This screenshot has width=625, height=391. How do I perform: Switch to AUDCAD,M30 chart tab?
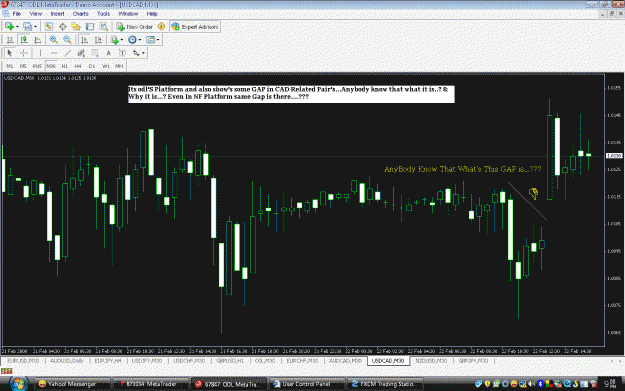click(x=345, y=361)
